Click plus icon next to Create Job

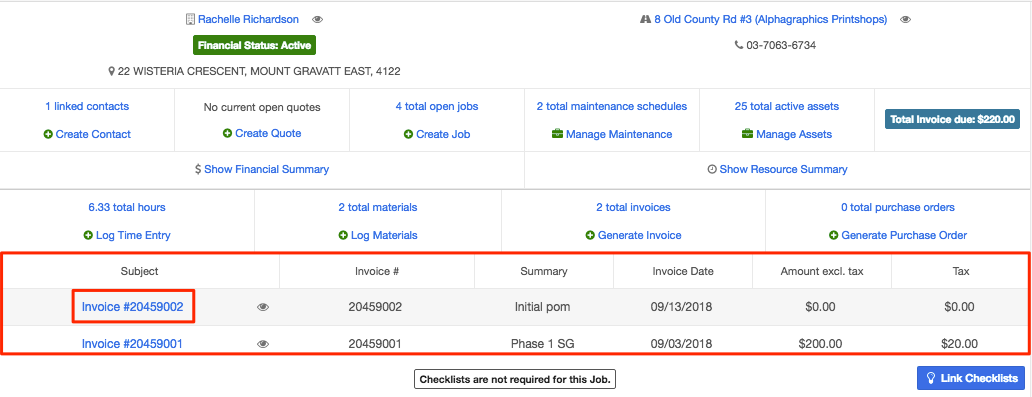click(x=408, y=134)
